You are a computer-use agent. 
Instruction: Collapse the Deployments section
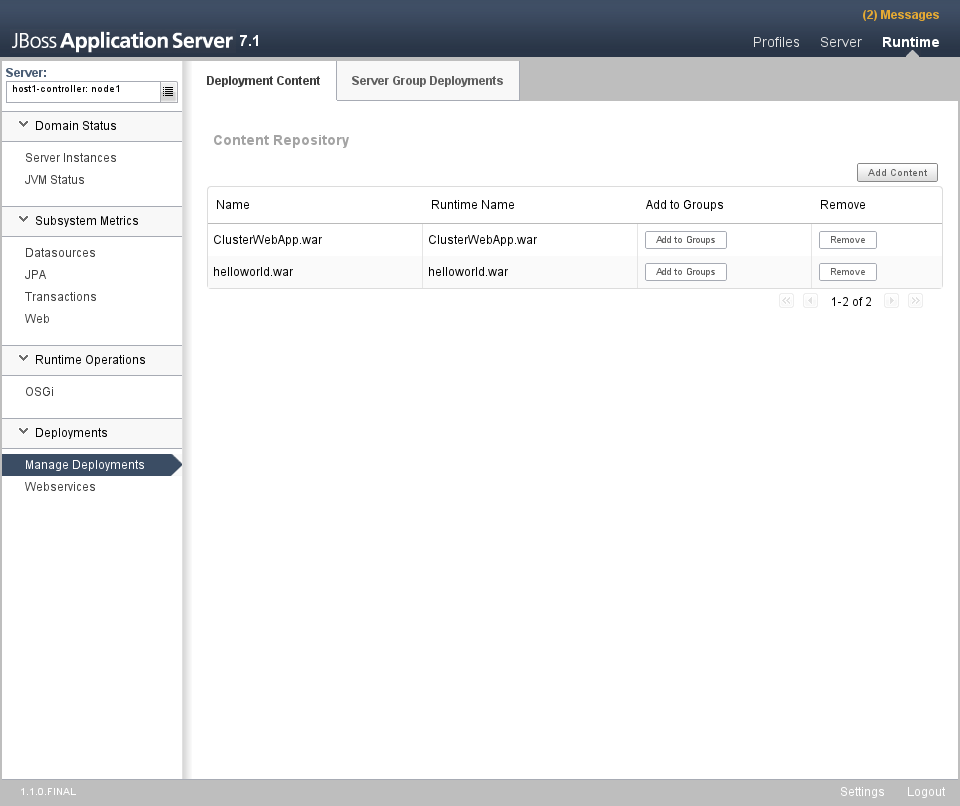tap(23, 432)
